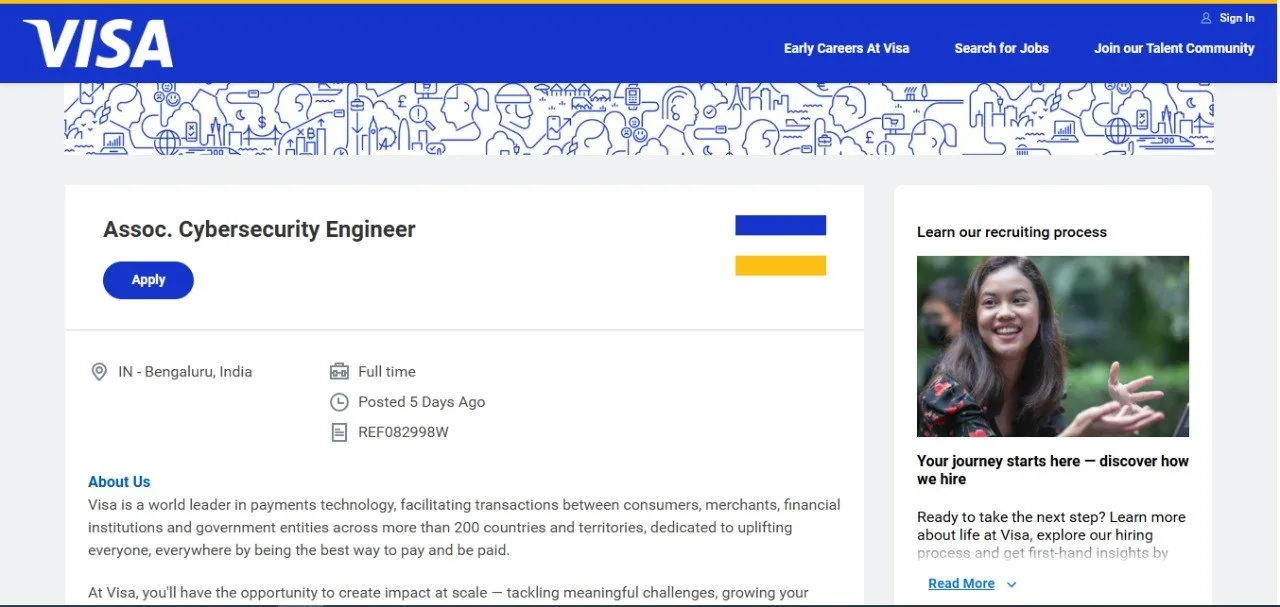Screen dimensions: 1280x607
Task: Click the location pin icon
Action: [99, 372]
